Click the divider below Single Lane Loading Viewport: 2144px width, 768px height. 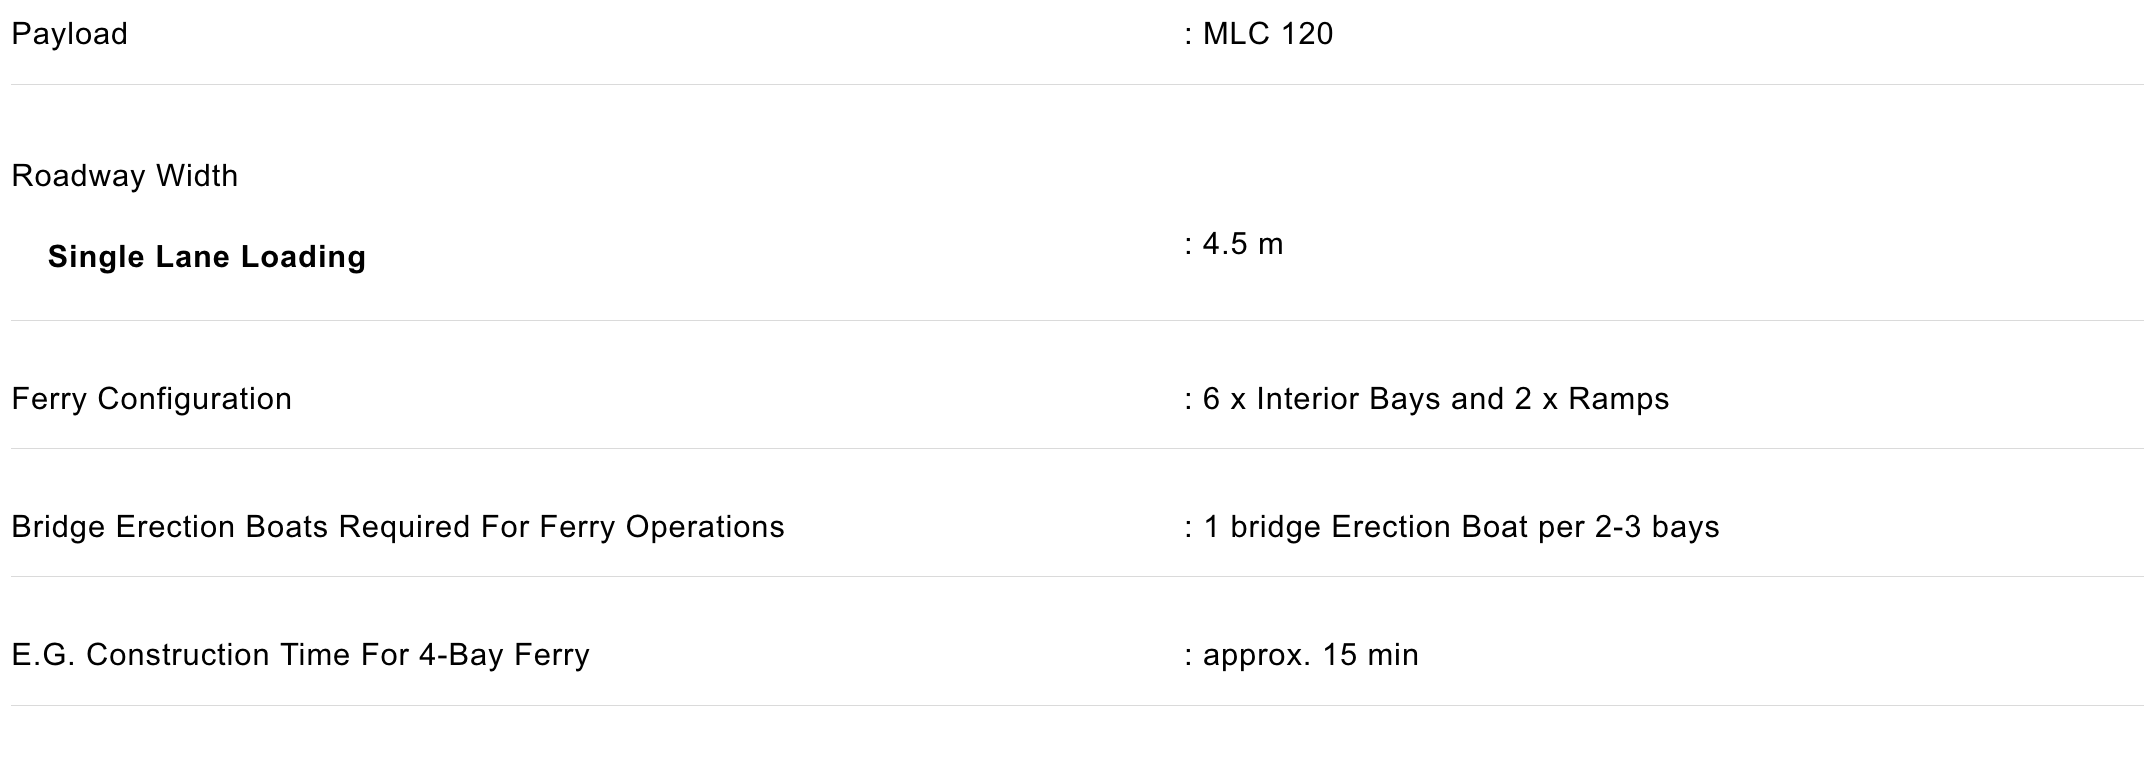point(1077,321)
